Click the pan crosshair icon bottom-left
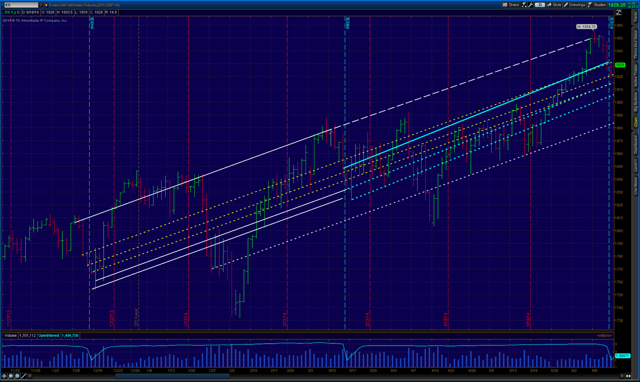 click(x=4, y=376)
